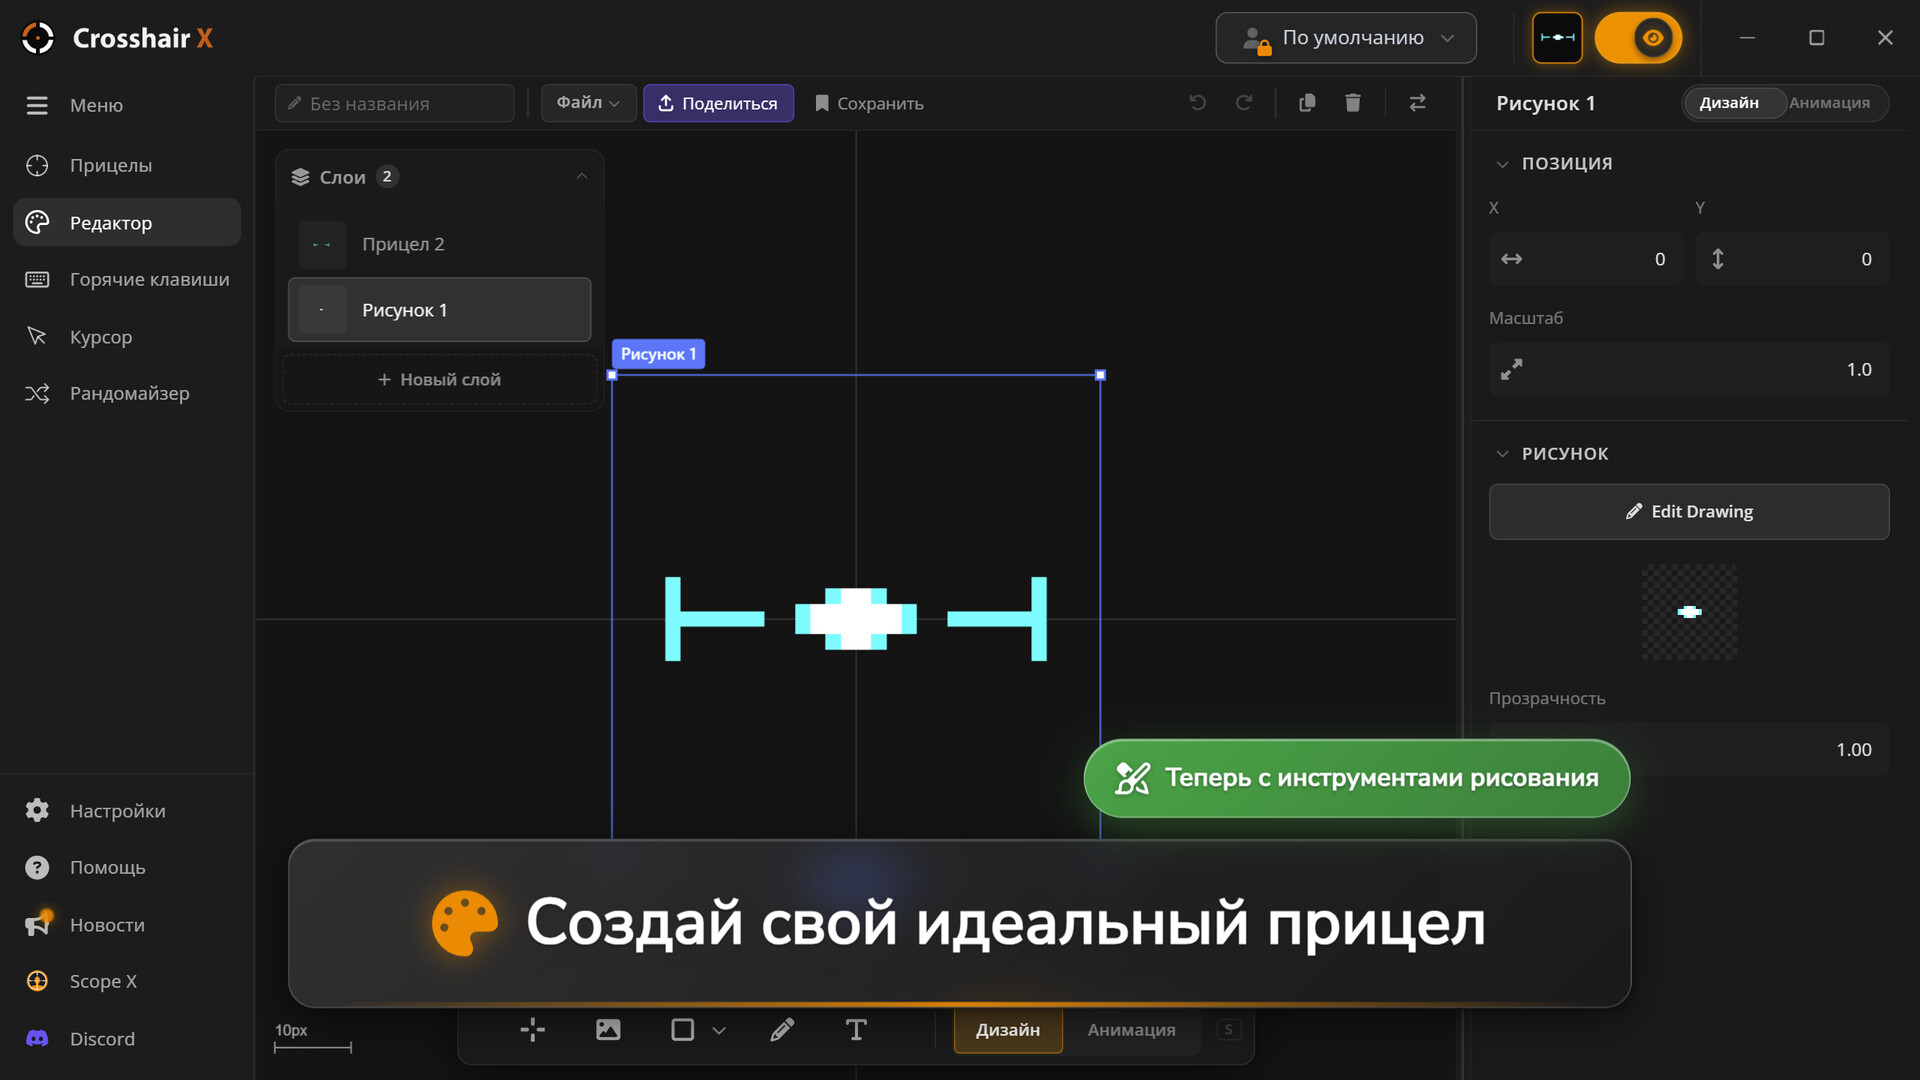Collapse the РИСУНОК section
The width and height of the screenshot is (1920, 1080).
(1501, 453)
